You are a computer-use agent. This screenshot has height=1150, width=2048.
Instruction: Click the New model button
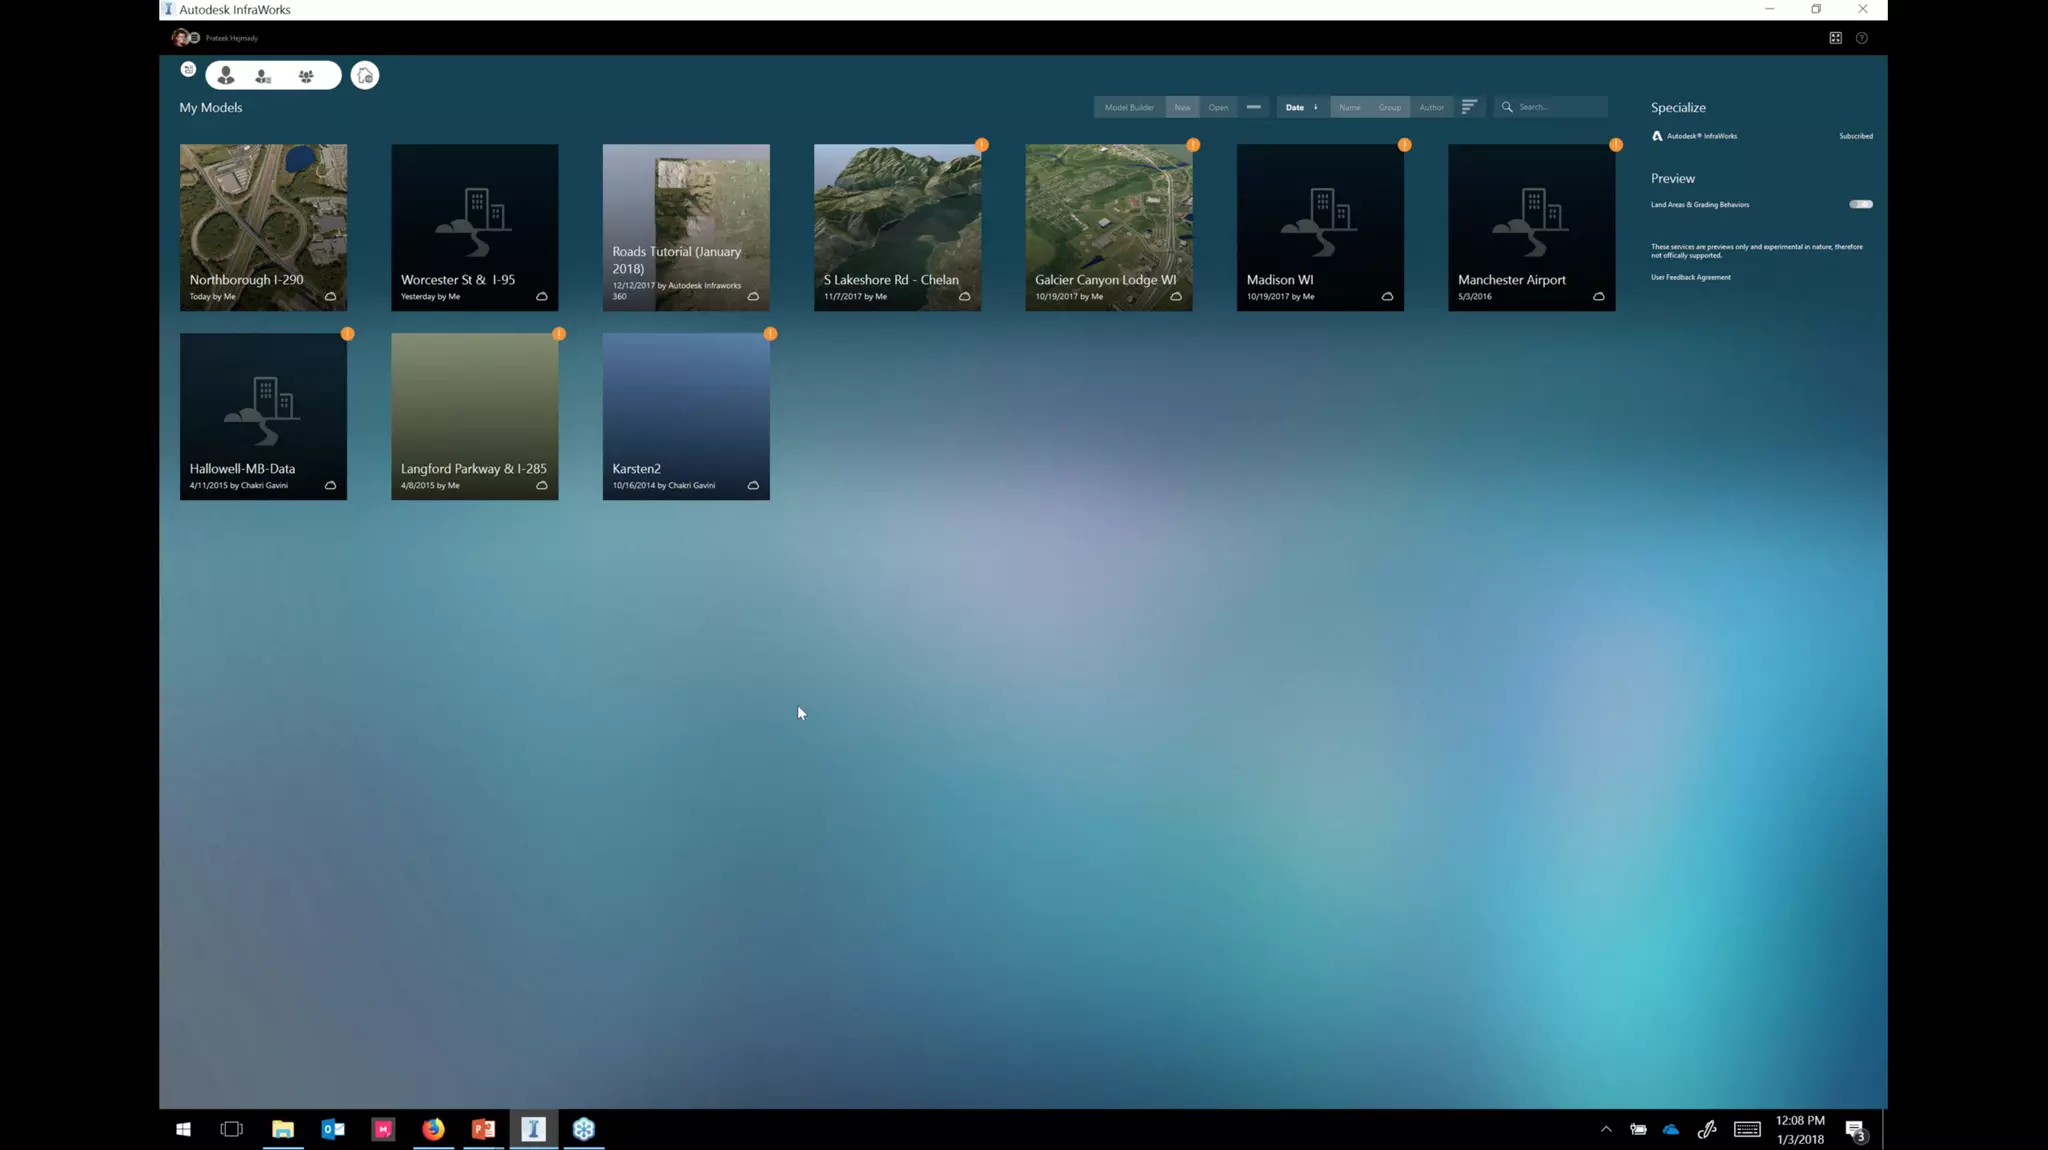(1182, 107)
